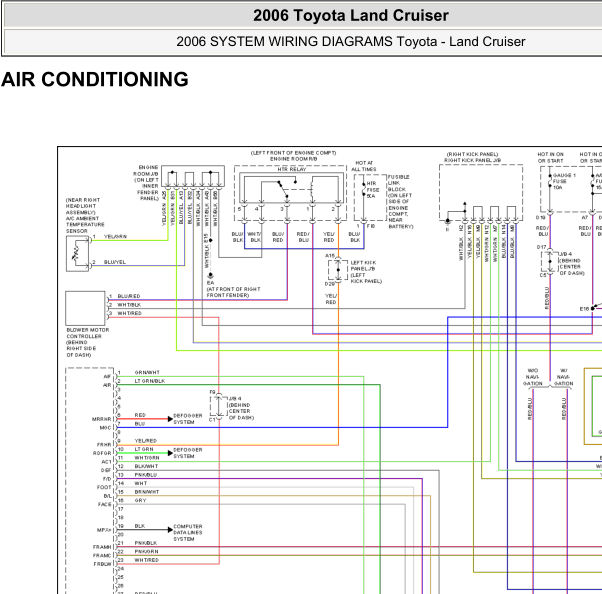Select the 'PNK/BLU' wire label
Image resolution: width=602 pixels, height=594 pixels.
point(146,475)
